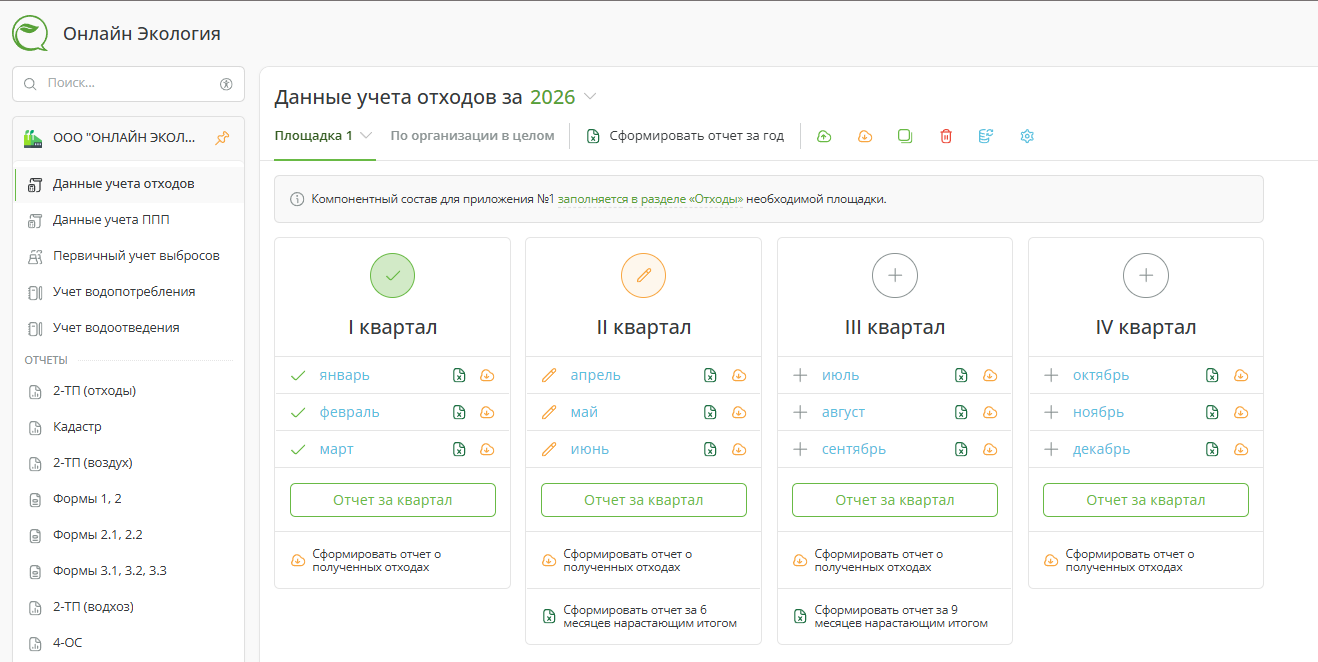Image resolution: width=1318 pixels, height=662 pixels.
Task: Click the orange download icon for март
Action: [x=488, y=449]
